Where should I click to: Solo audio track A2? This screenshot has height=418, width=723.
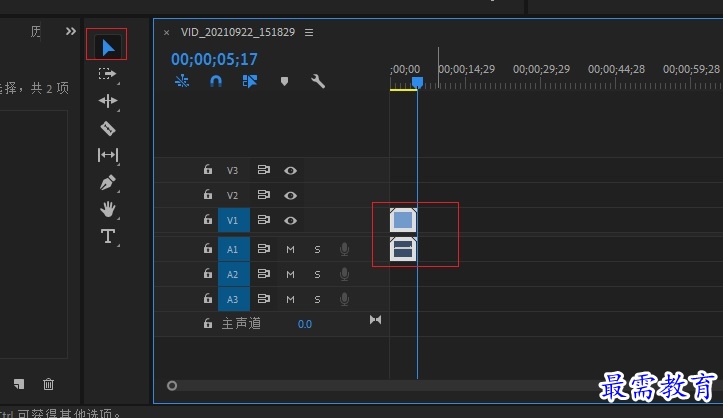(x=317, y=274)
